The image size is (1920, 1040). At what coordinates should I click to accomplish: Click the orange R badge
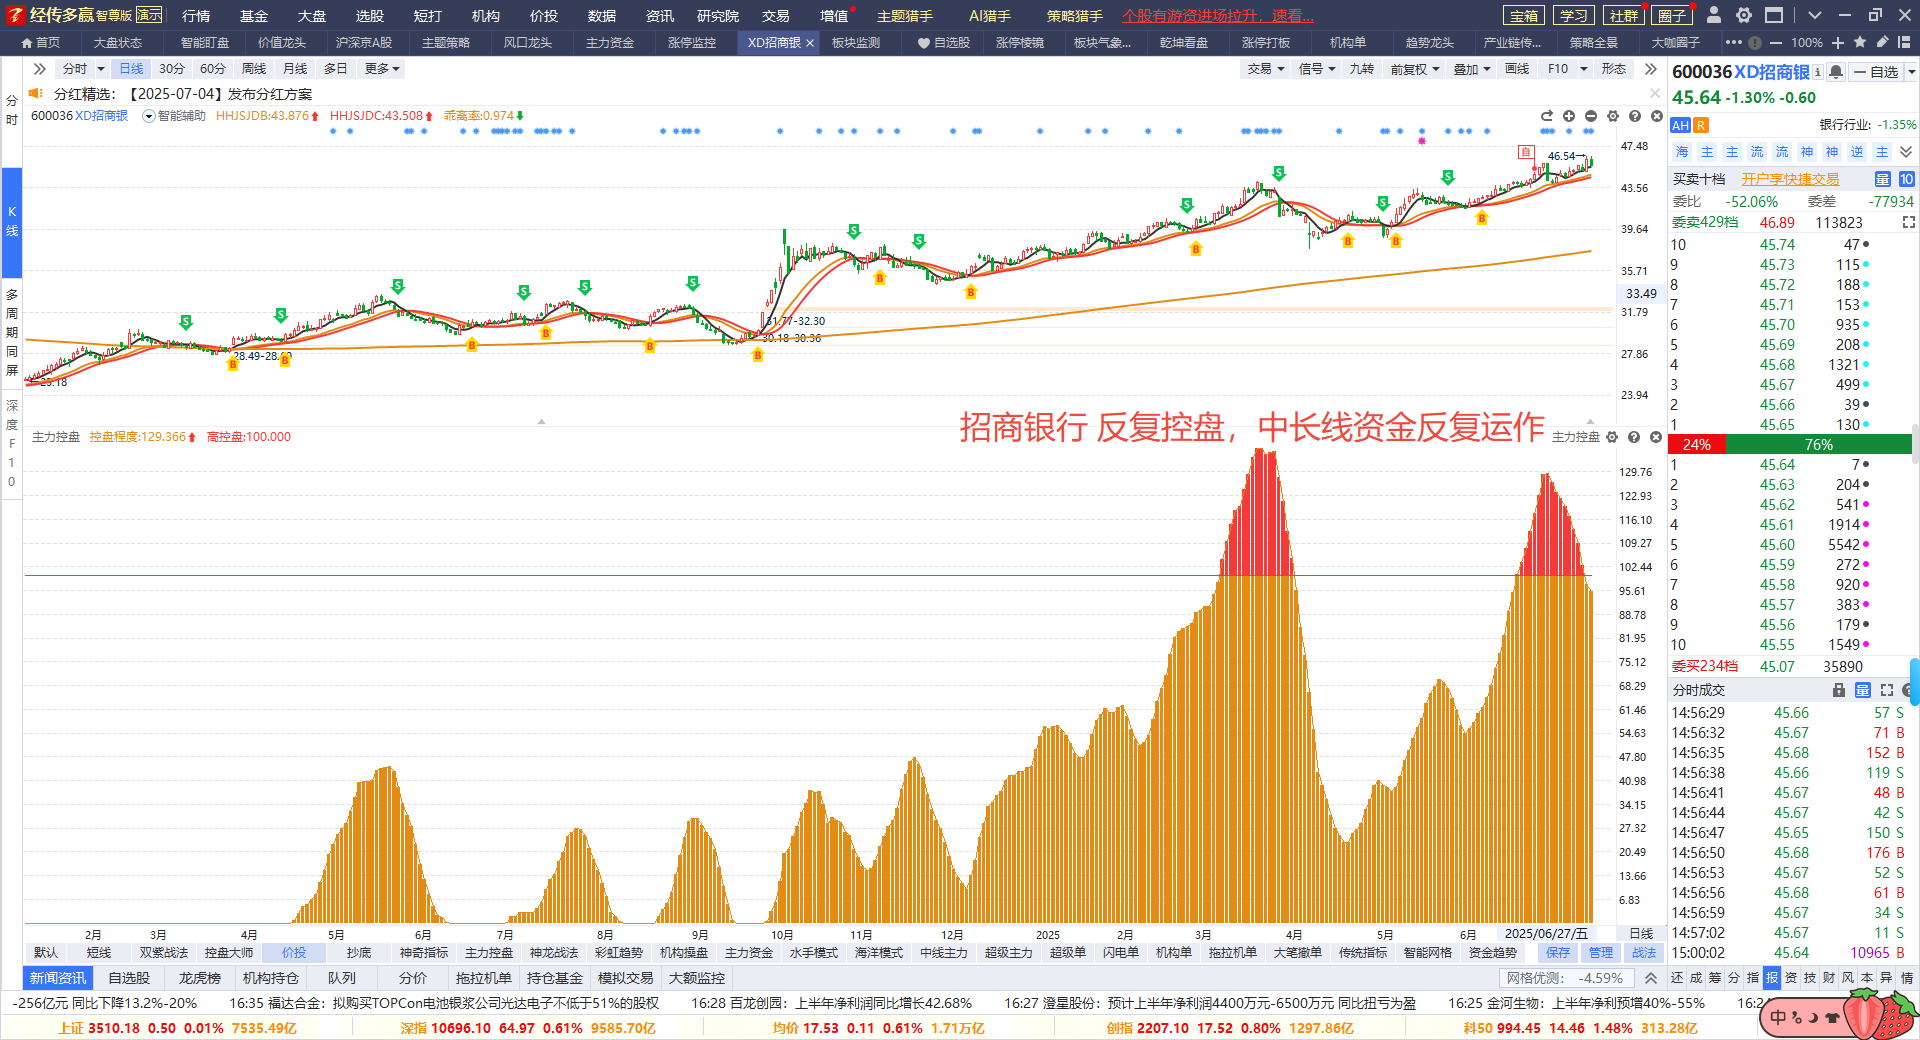tap(1701, 125)
